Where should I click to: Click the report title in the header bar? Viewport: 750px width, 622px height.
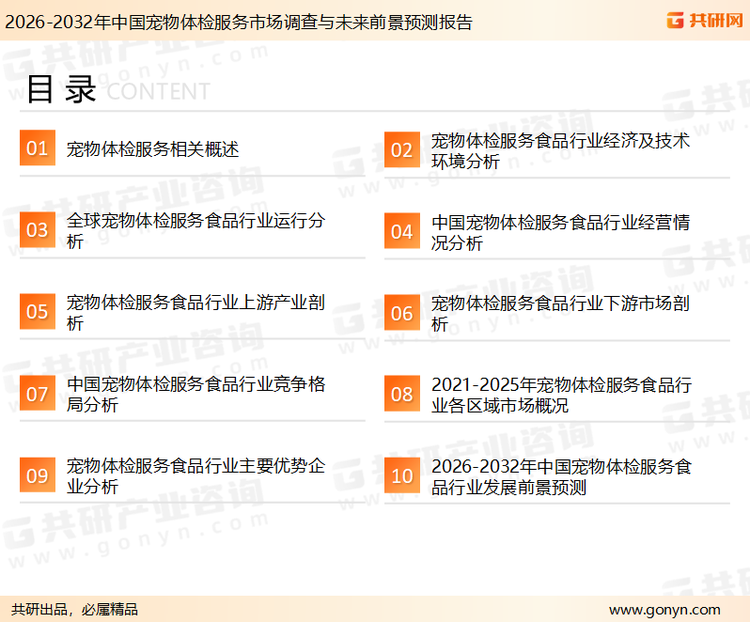point(239,22)
